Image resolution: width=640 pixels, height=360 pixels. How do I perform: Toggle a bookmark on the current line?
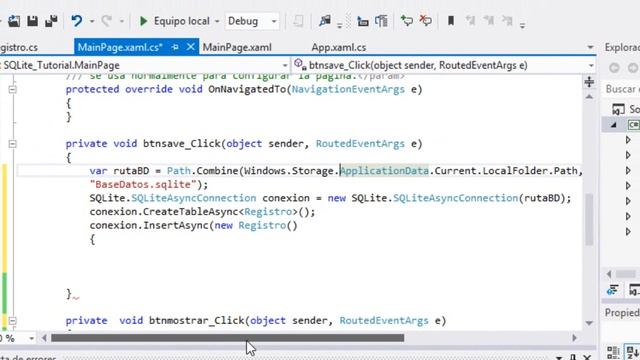click(x=451, y=21)
